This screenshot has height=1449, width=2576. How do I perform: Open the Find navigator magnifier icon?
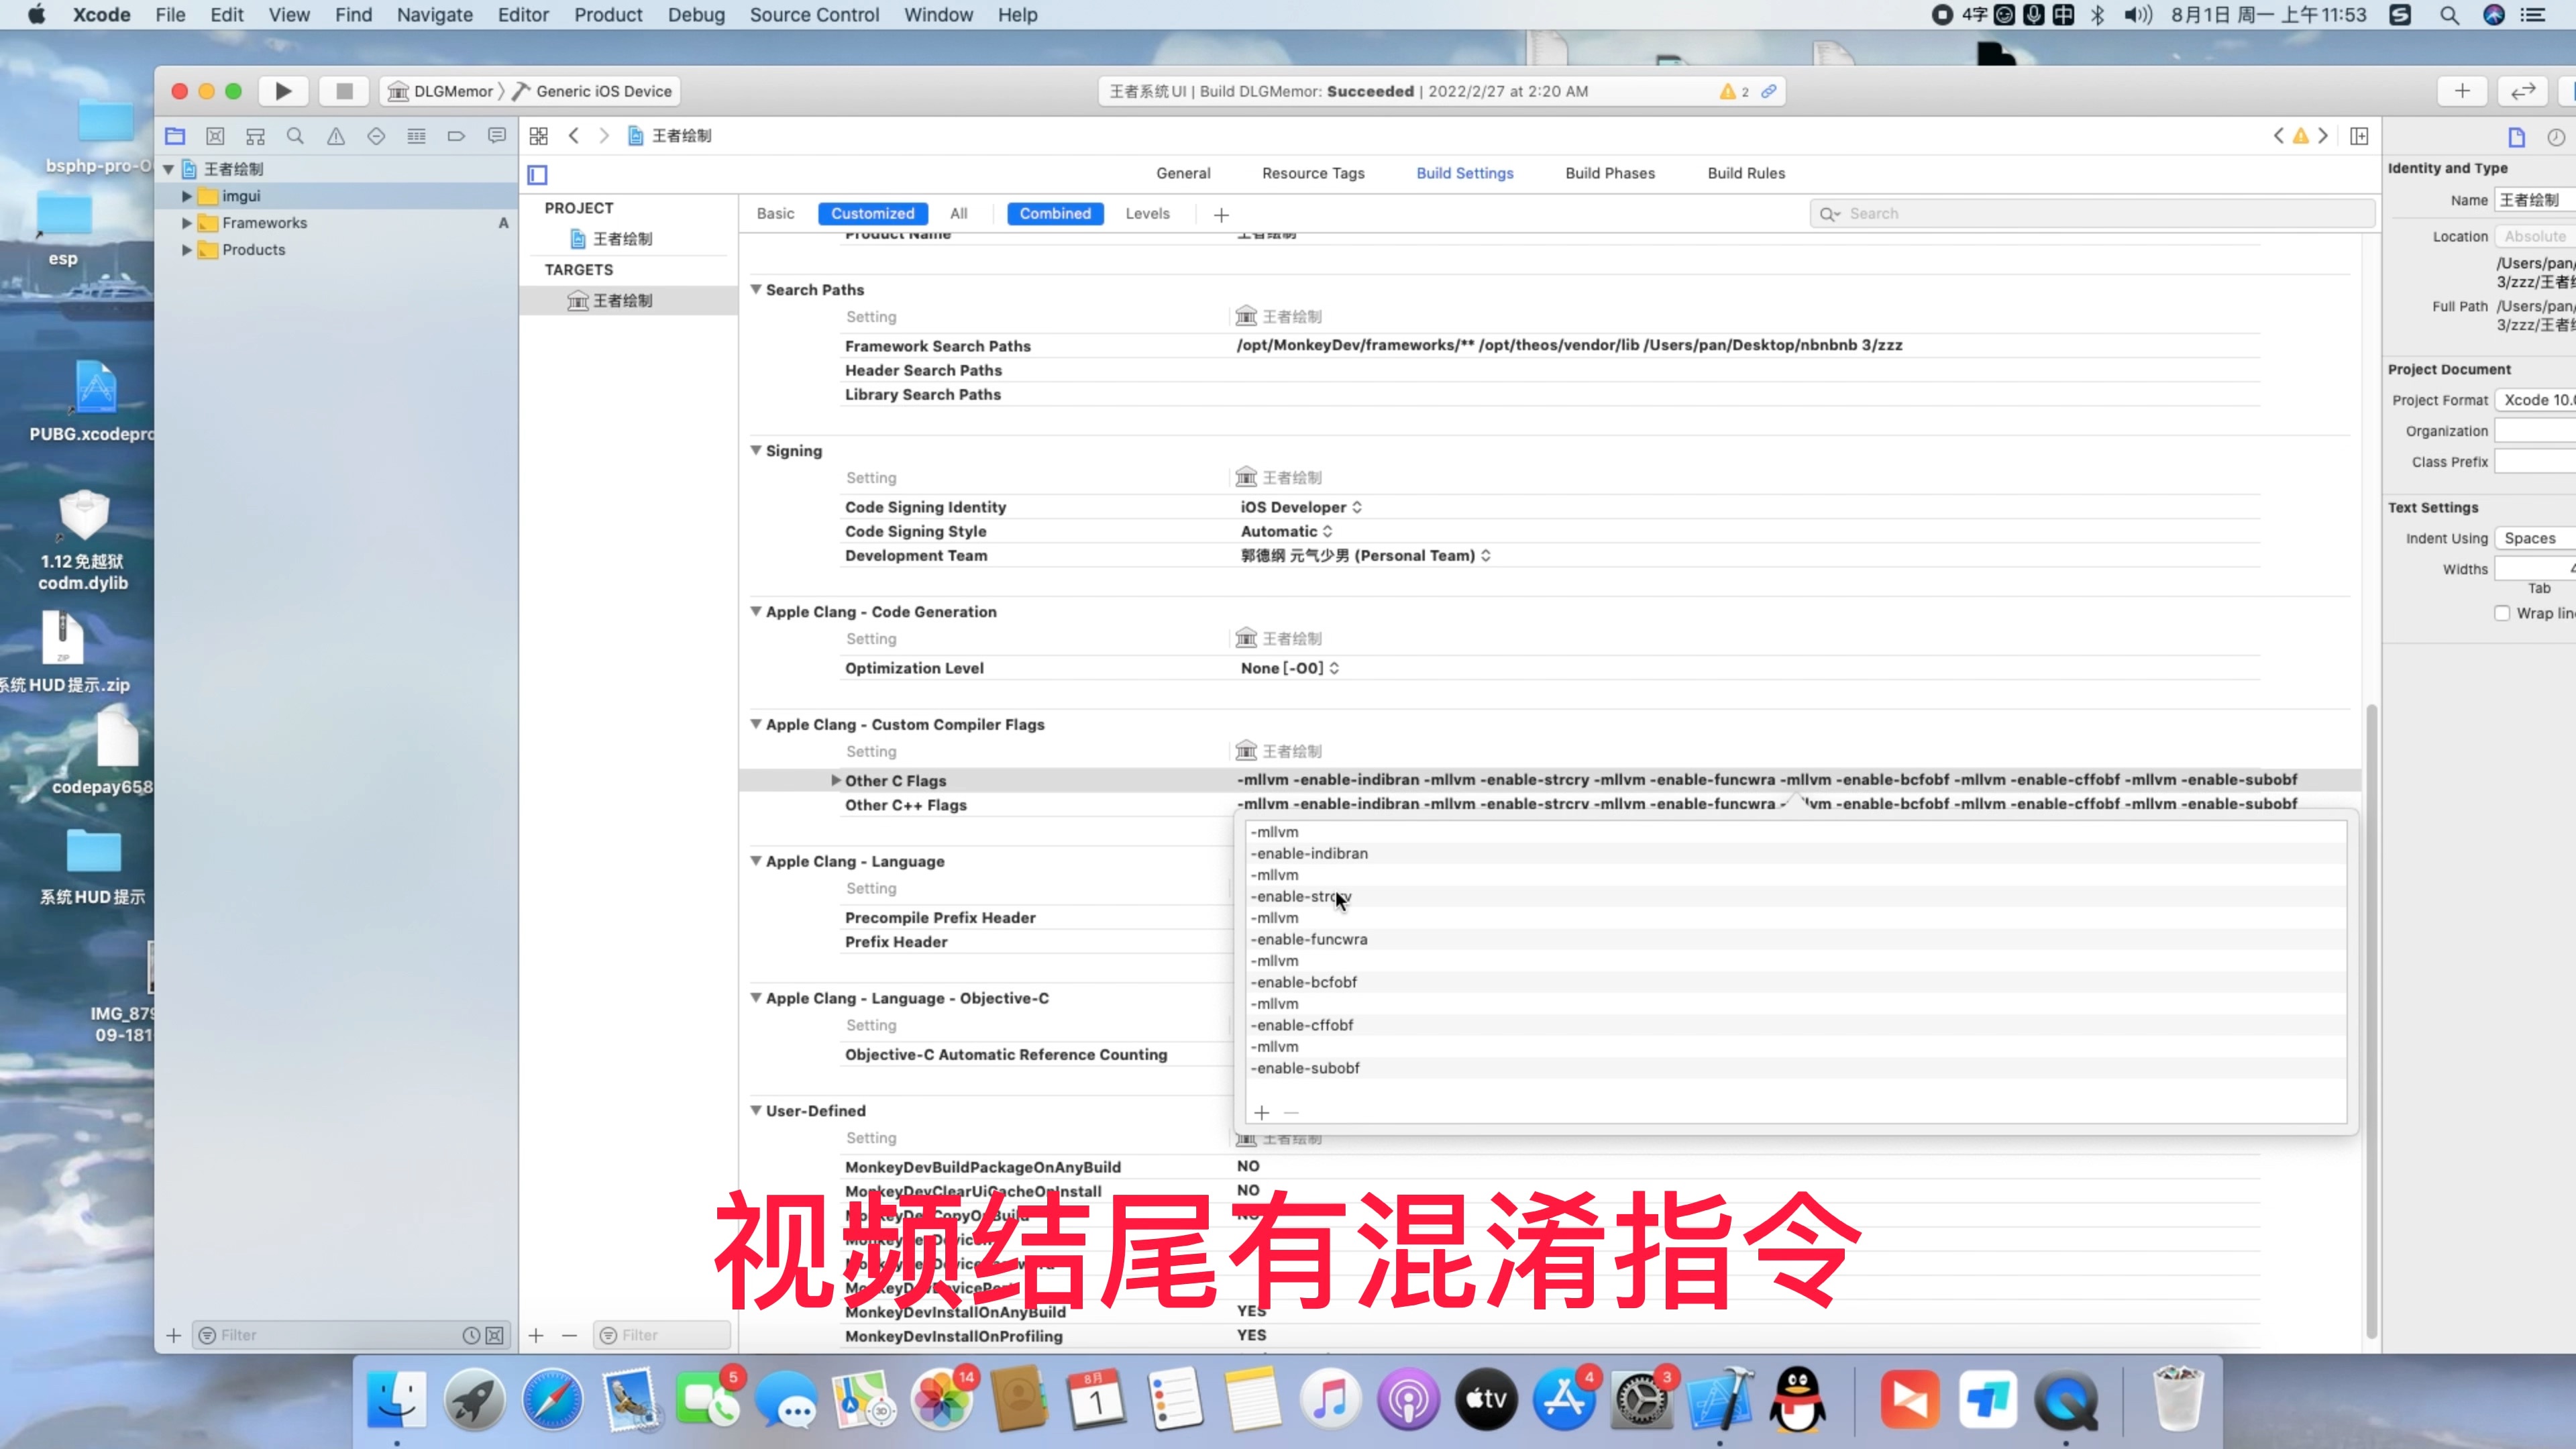click(x=295, y=136)
